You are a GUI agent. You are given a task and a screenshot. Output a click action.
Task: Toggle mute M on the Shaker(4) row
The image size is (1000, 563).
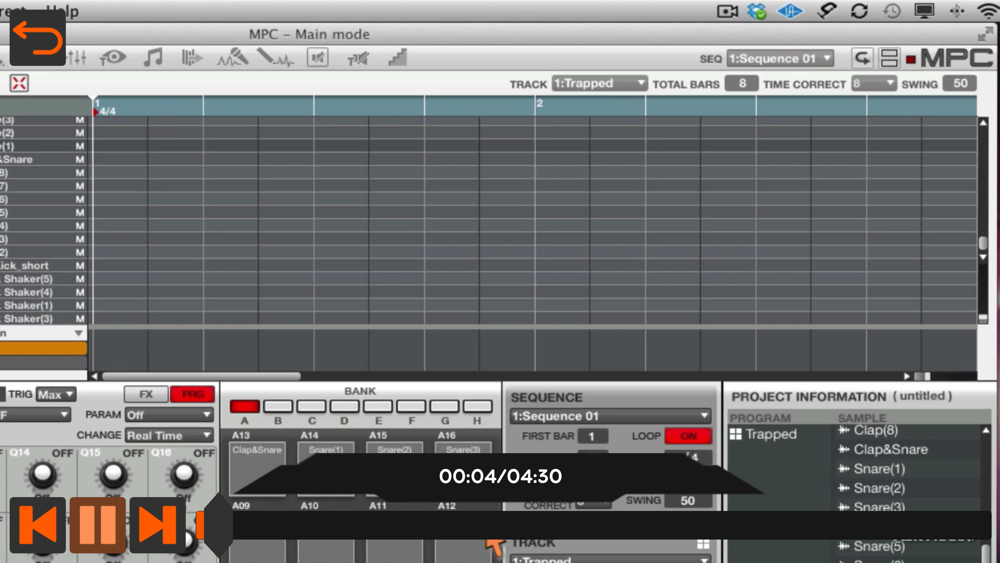[x=80, y=292]
